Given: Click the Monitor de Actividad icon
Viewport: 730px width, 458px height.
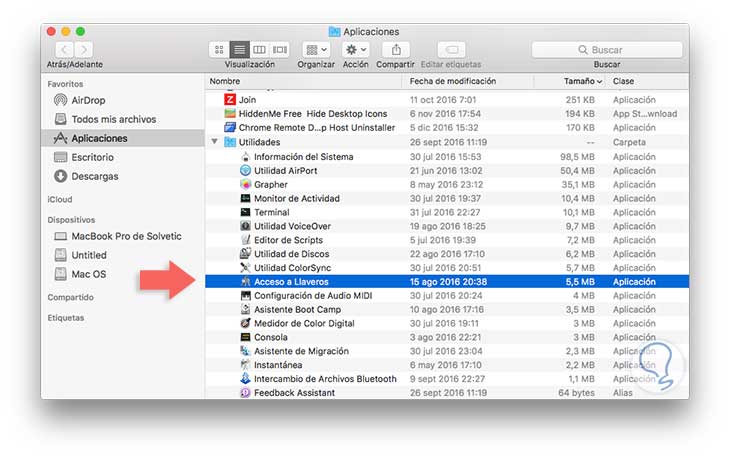Looking at the screenshot, I should pyautogui.click(x=245, y=198).
